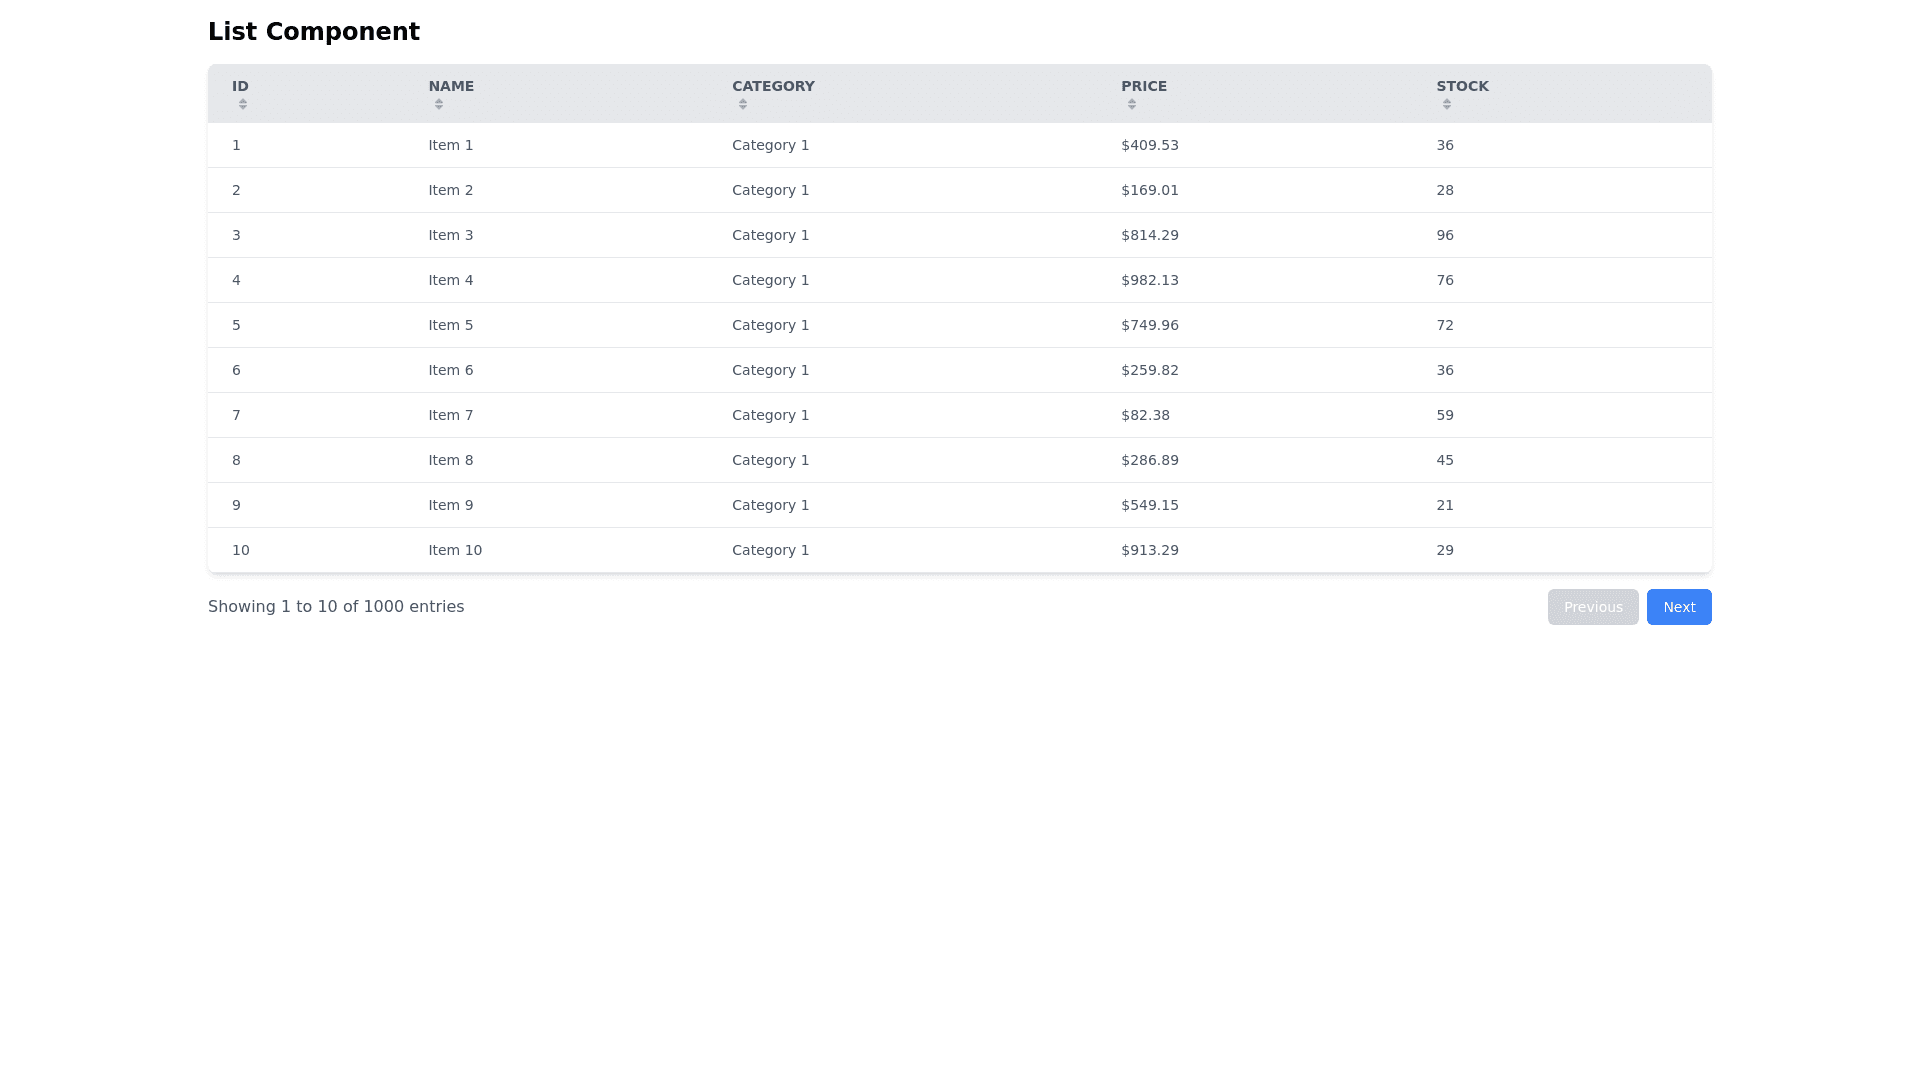Click the Item 4 name cell

pyautogui.click(x=450, y=280)
